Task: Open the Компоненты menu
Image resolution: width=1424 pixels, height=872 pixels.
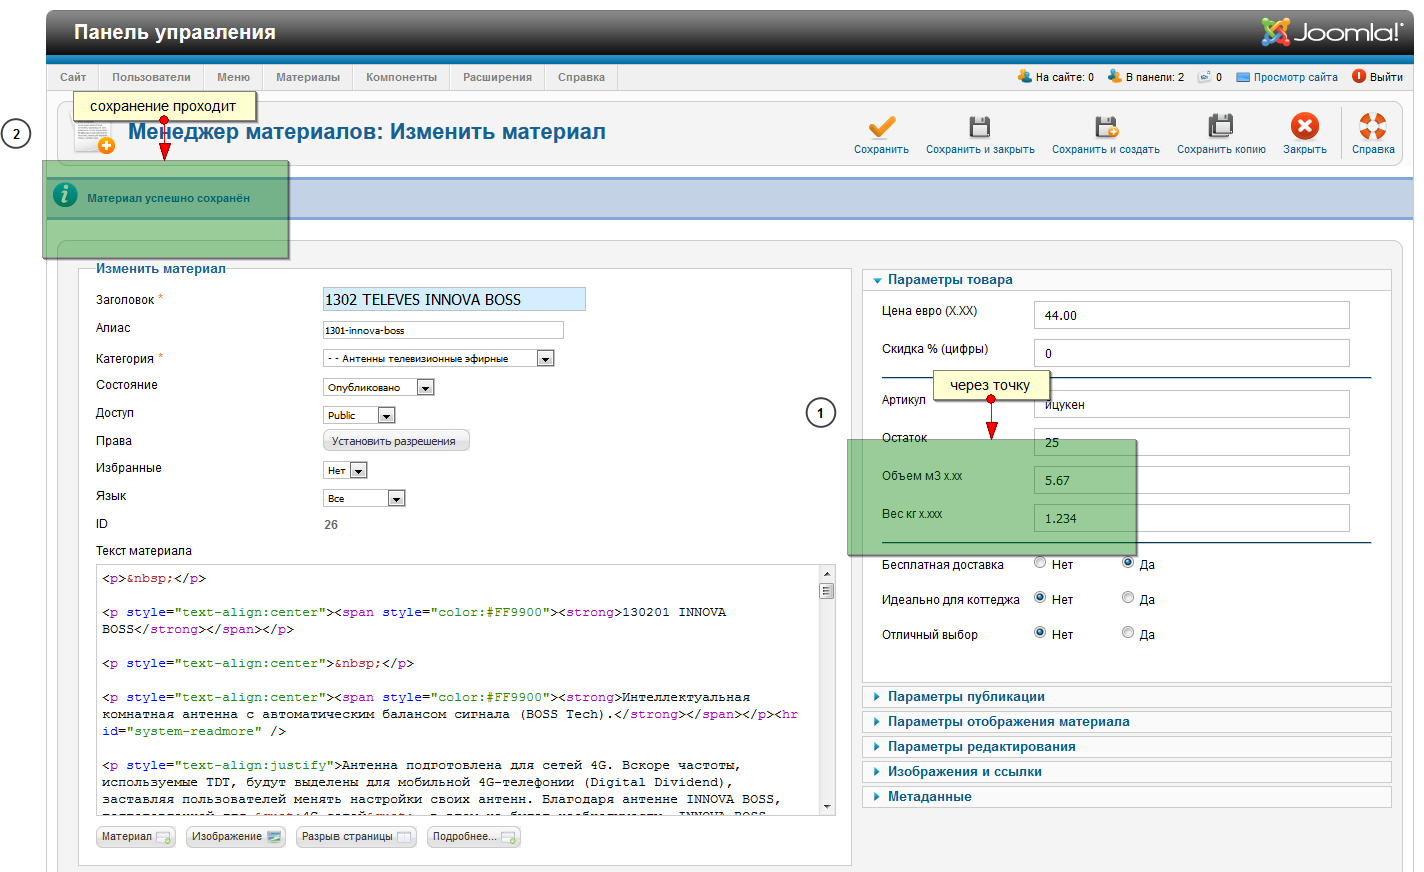Action: pos(401,77)
